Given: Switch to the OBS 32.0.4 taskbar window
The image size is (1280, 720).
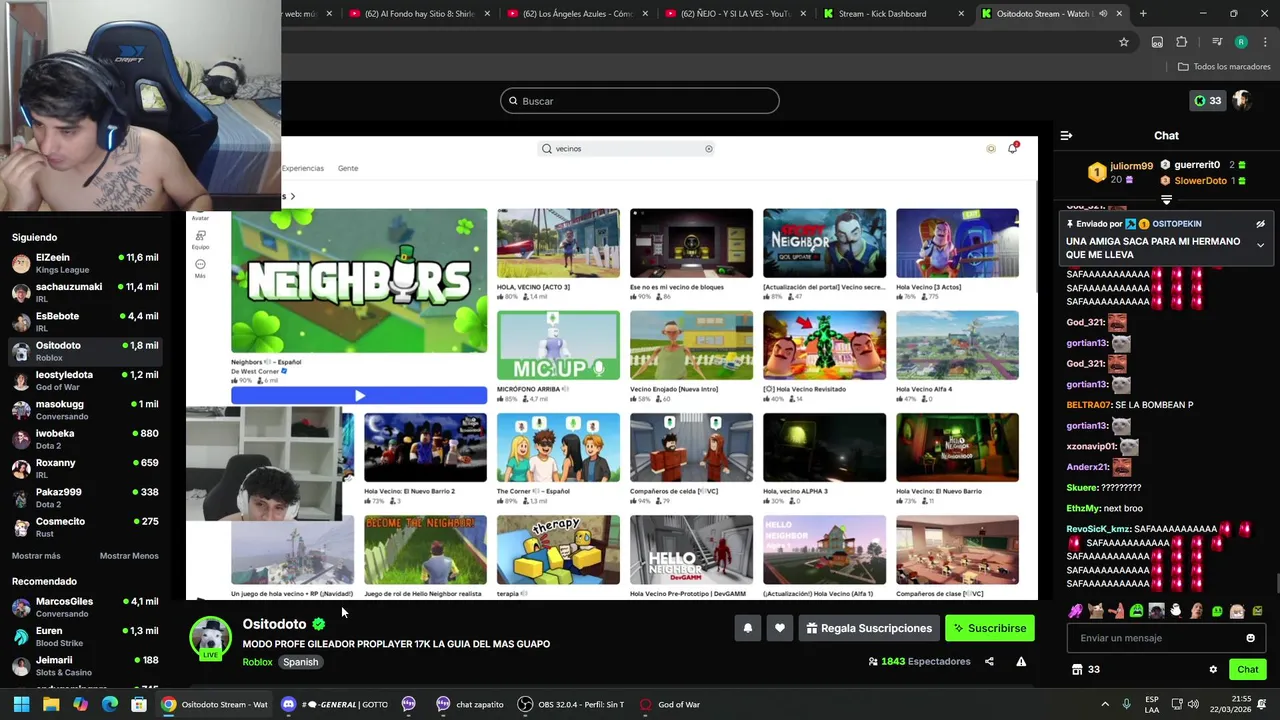Looking at the screenshot, I should pyautogui.click(x=571, y=704).
